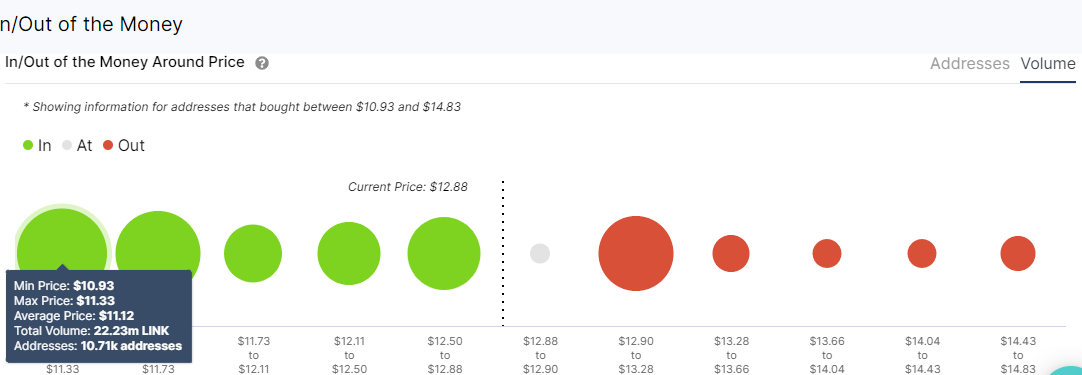Click the green $12.11 to $12.50 bubble

click(x=349, y=253)
